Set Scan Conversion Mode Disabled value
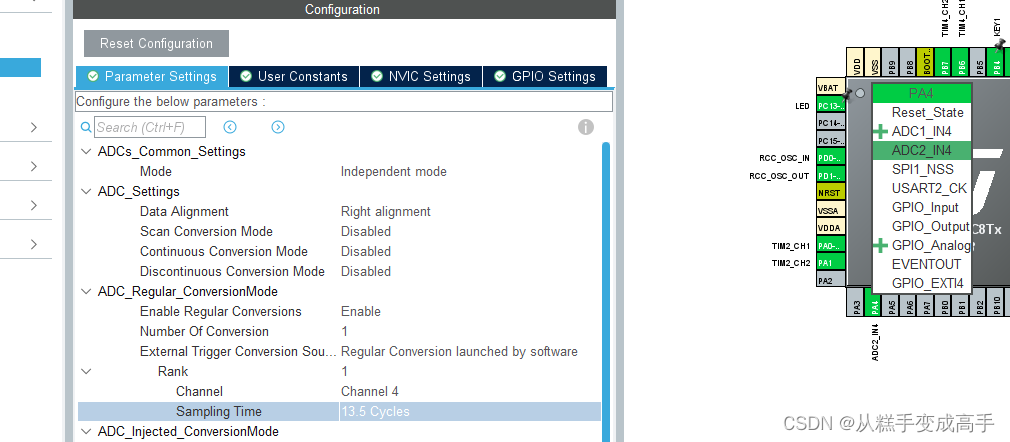This screenshot has height=442, width=1010. 366,232
